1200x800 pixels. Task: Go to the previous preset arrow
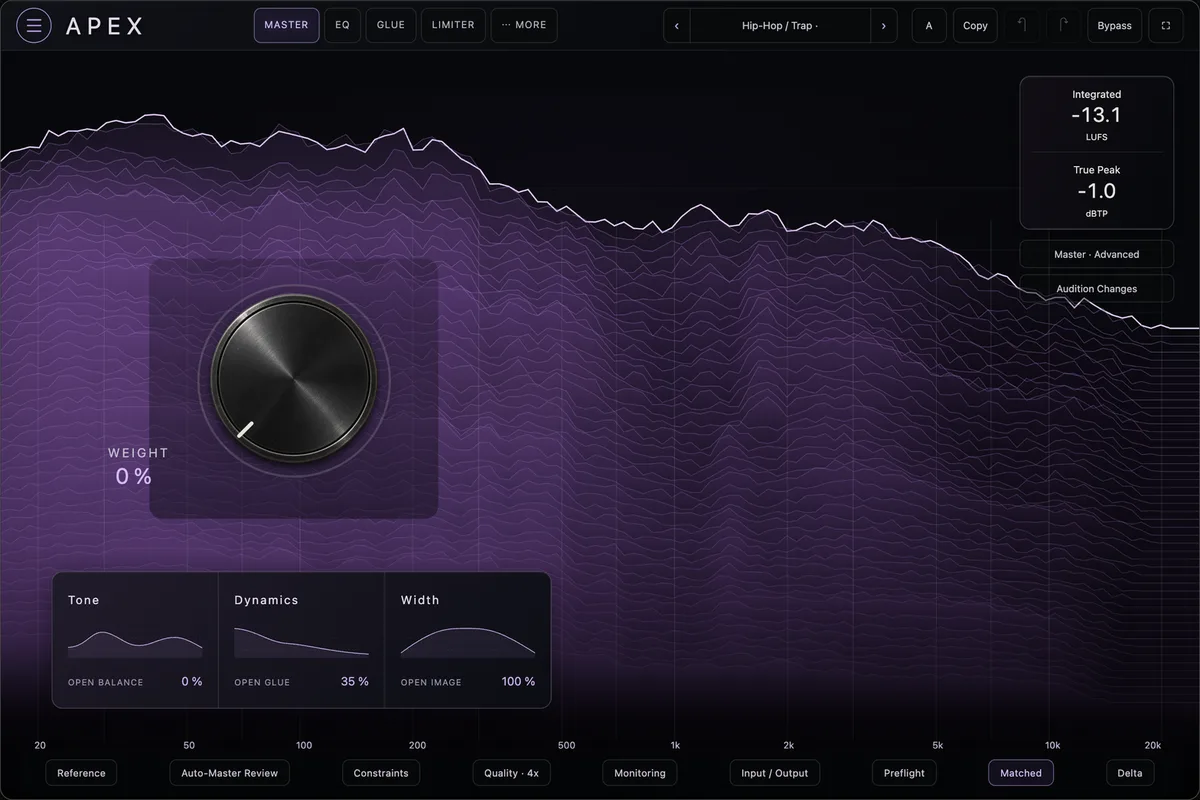pyautogui.click(x=677, y=25)
